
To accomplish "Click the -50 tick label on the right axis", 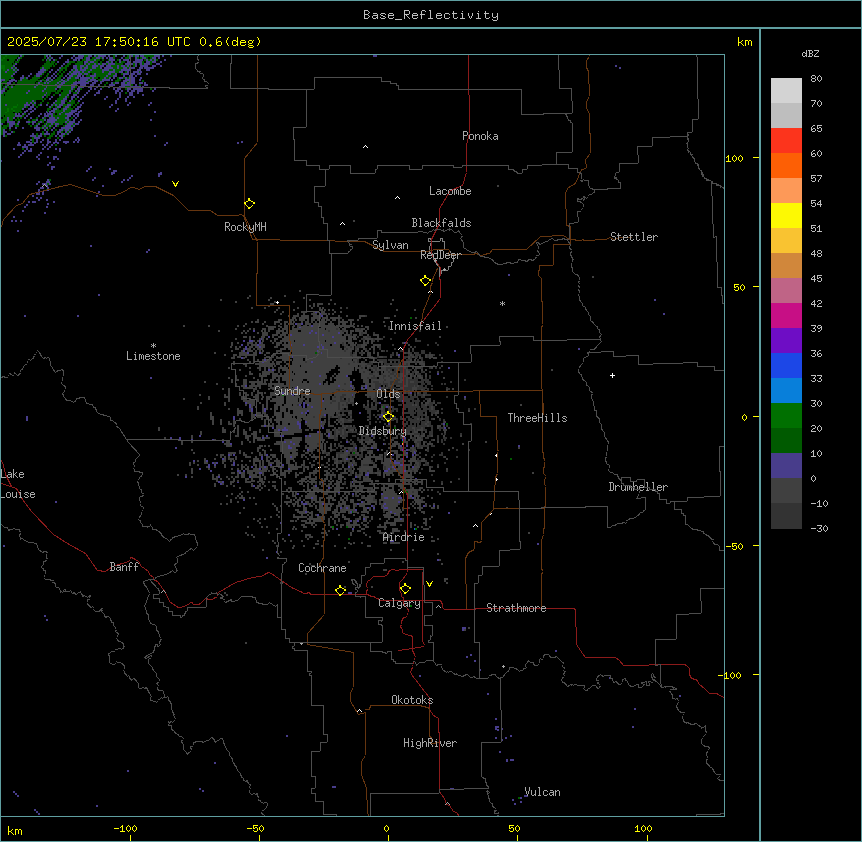I will [x=734, y=546].
